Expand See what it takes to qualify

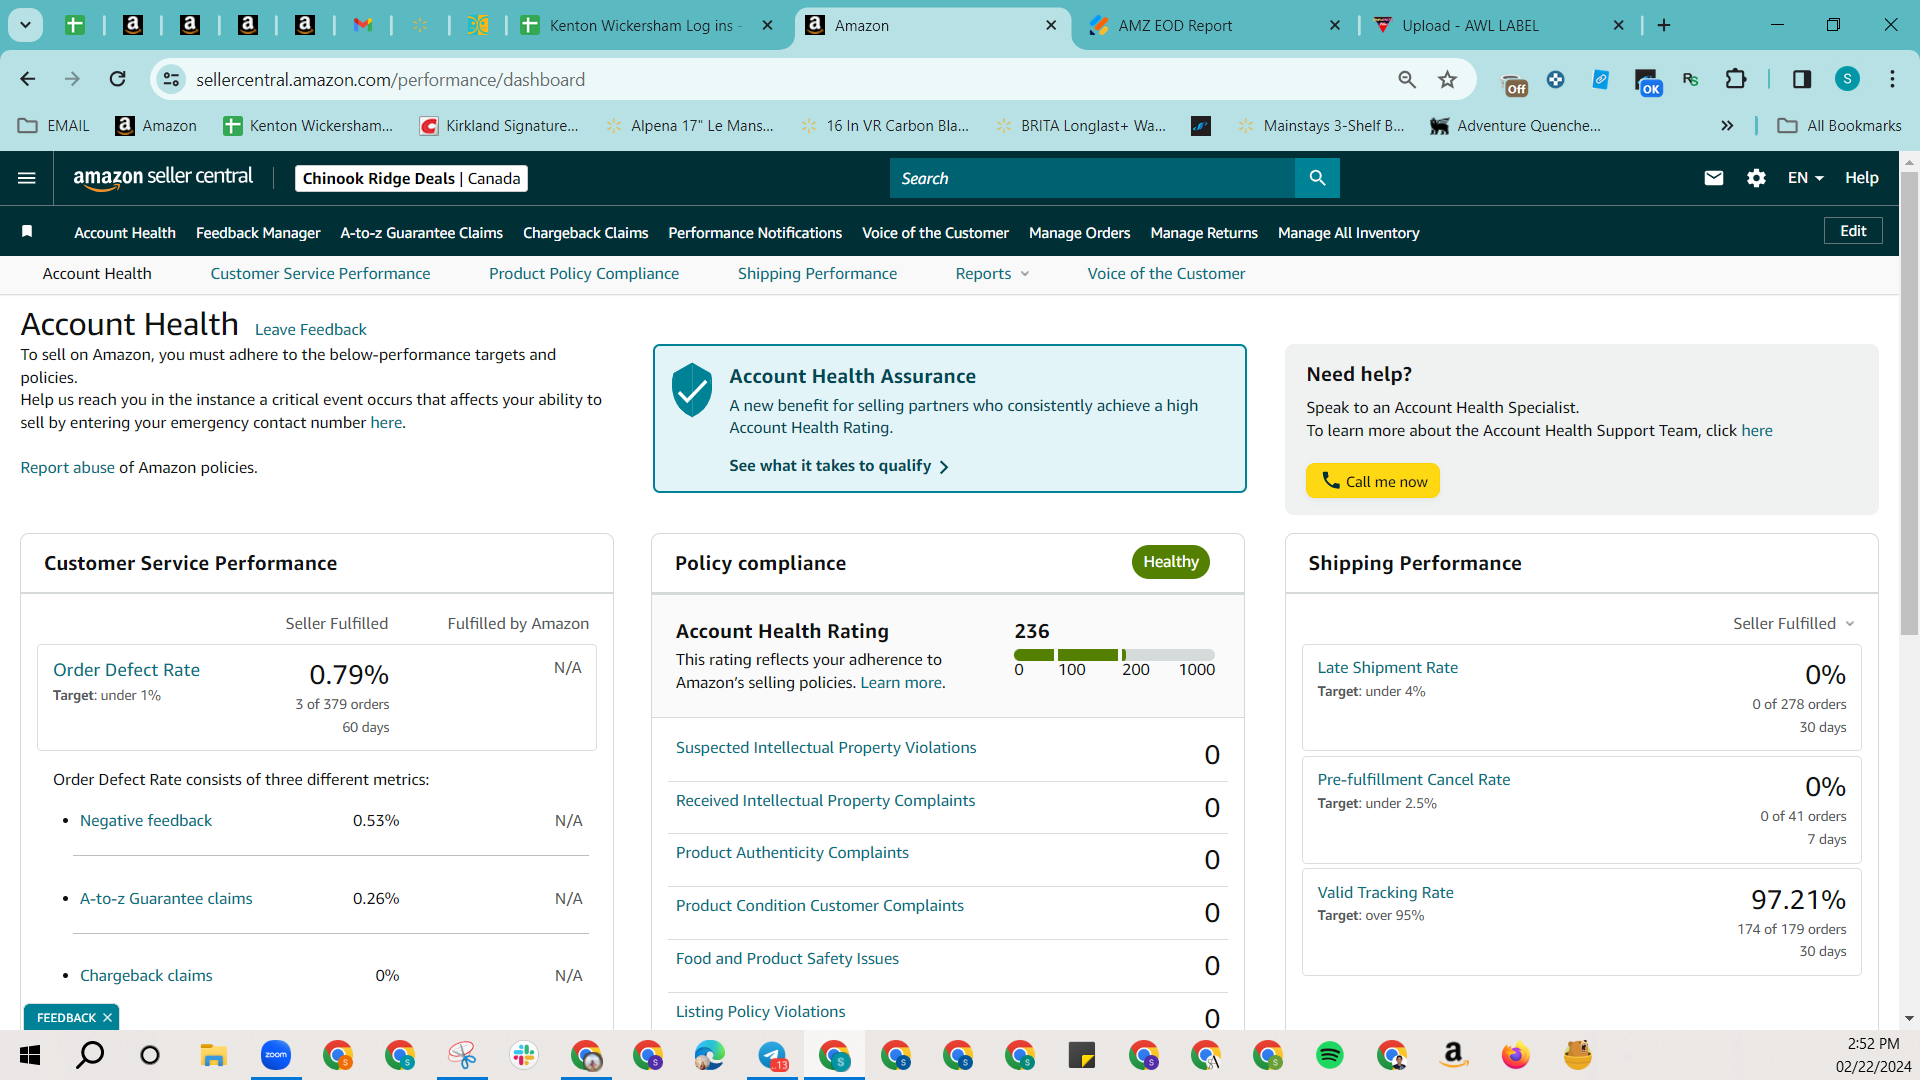[838, 466]
